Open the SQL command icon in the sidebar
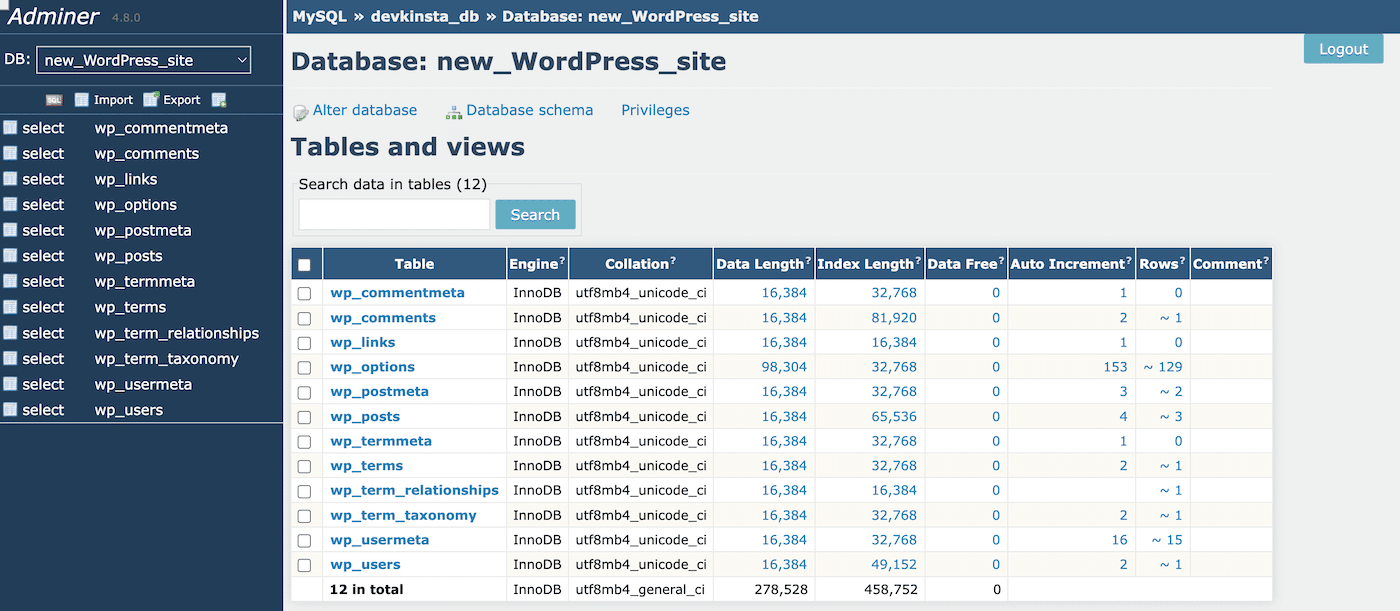The height and width of the screenshot is (611, 1400). (54, 100)
